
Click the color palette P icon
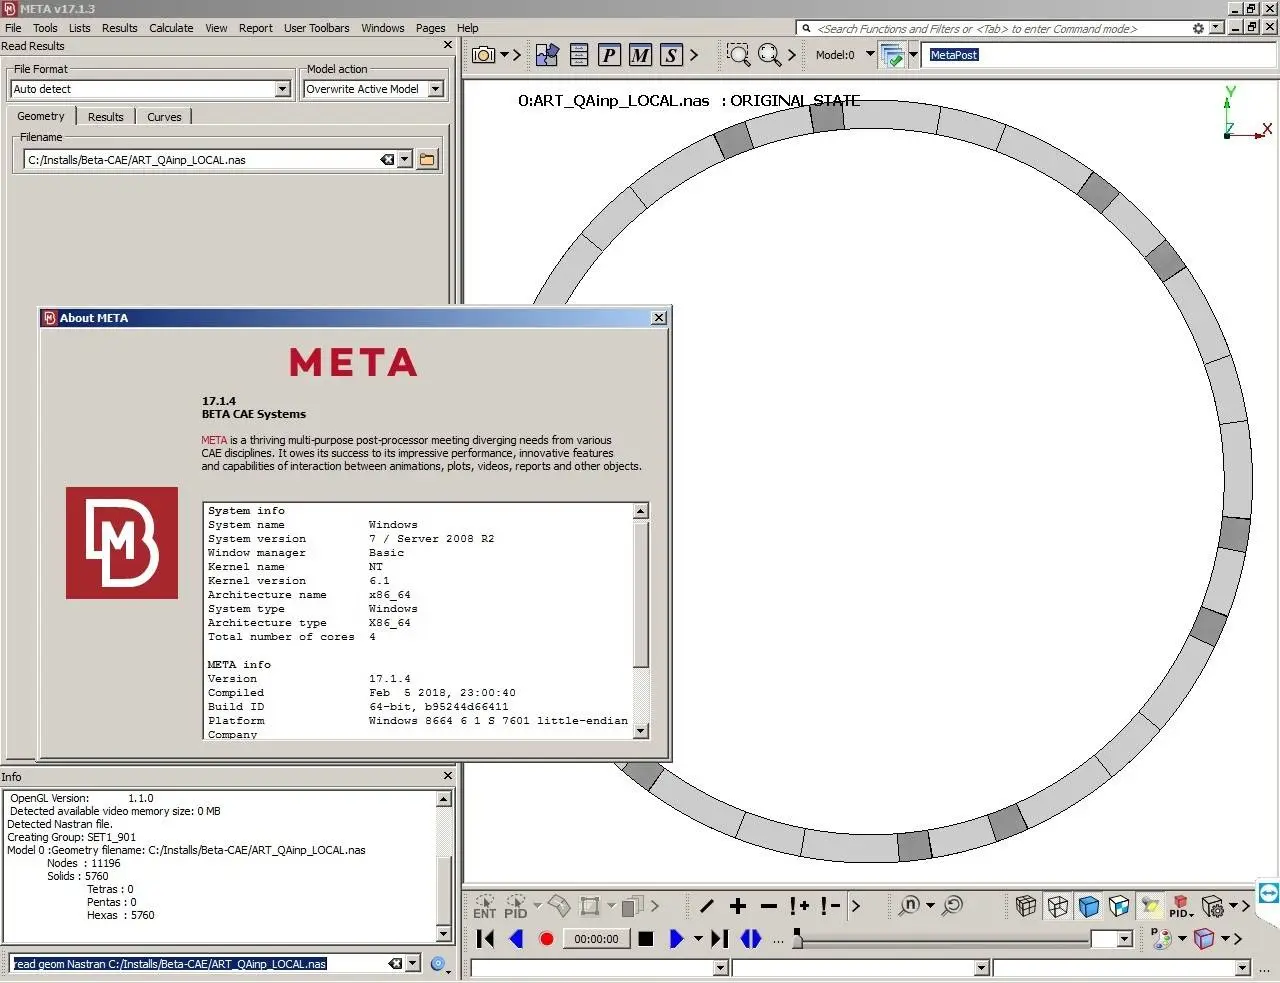tap(1160, 938)
